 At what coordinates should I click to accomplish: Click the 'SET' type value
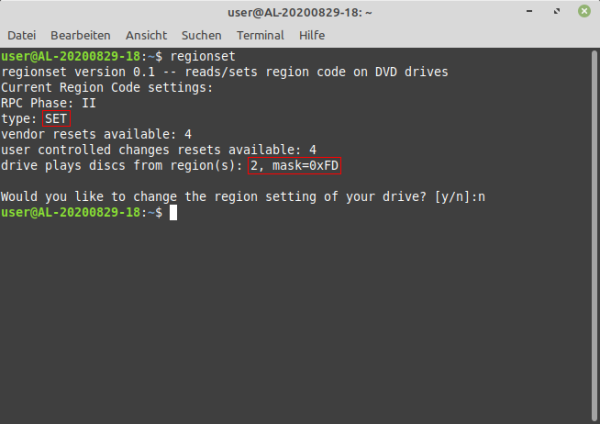[56, 119]
